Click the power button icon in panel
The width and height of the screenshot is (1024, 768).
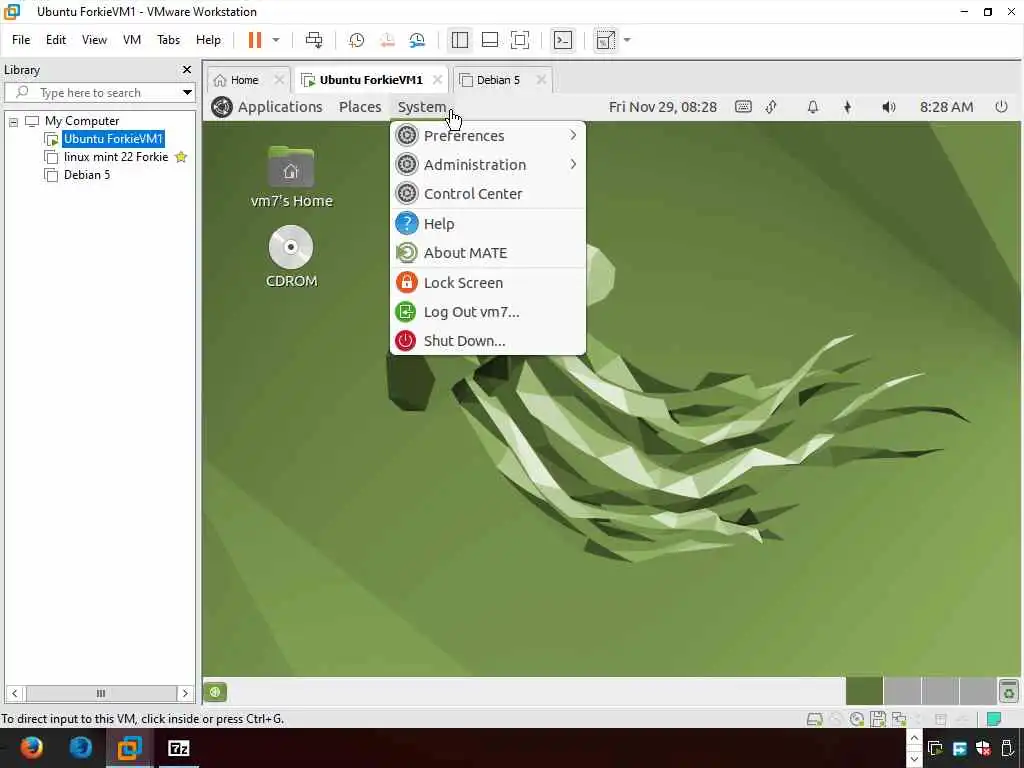click(1001, 106)
